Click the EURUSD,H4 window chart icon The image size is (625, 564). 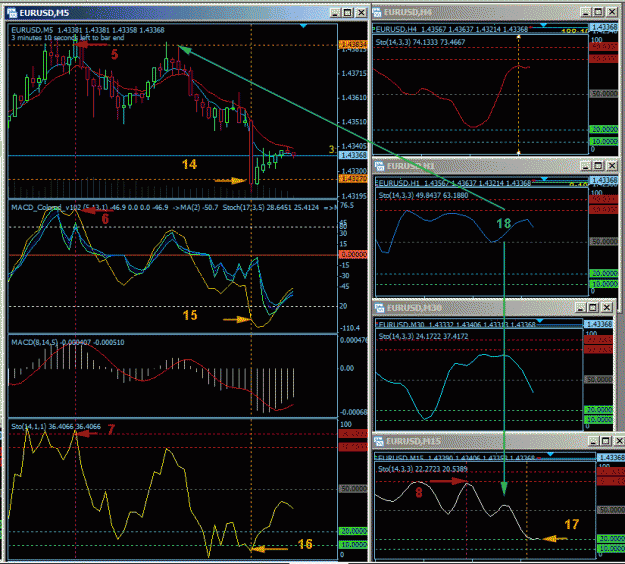pos(377,13)
